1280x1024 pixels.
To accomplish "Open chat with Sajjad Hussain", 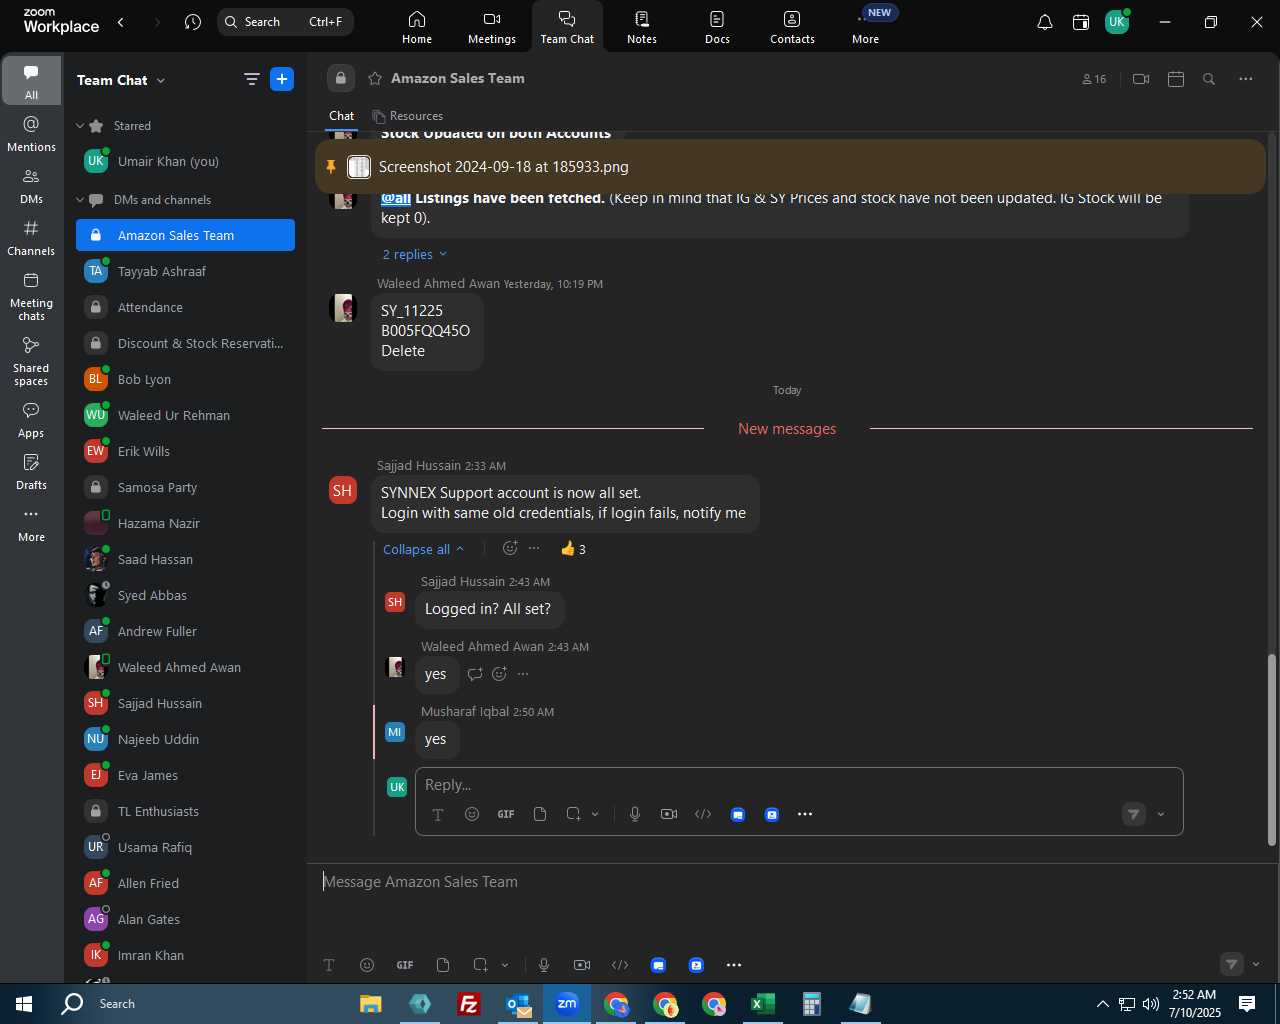I will pyautogui.click(x=185, y=703).
